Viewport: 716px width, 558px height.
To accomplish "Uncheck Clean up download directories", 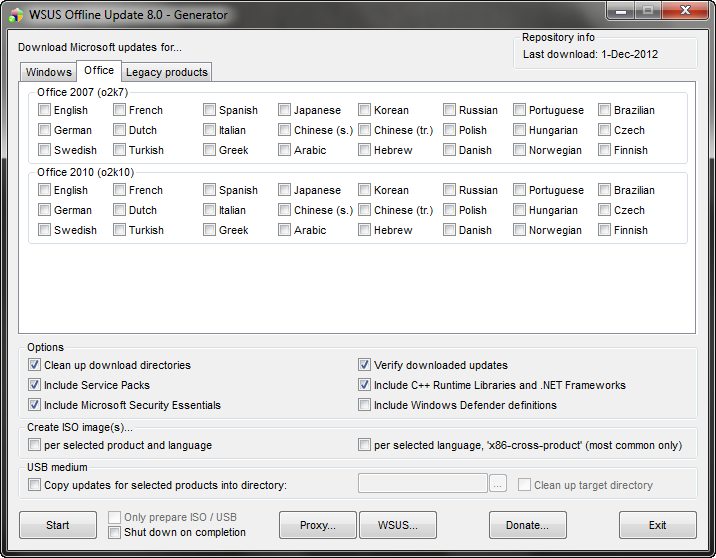I will [34, 364].
